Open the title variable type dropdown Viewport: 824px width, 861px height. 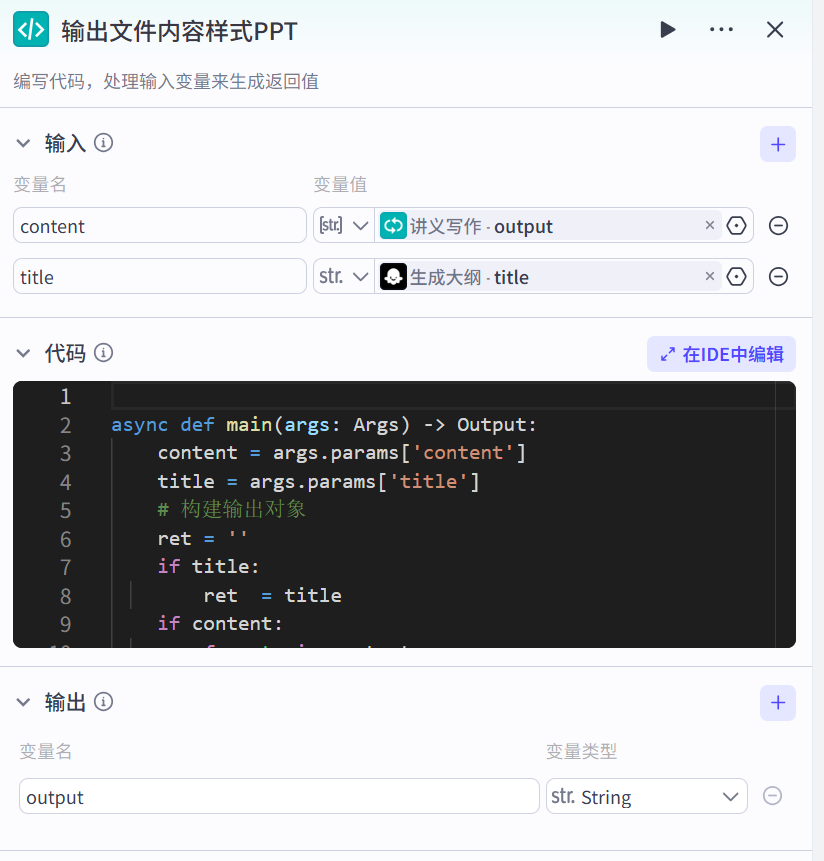344,276
